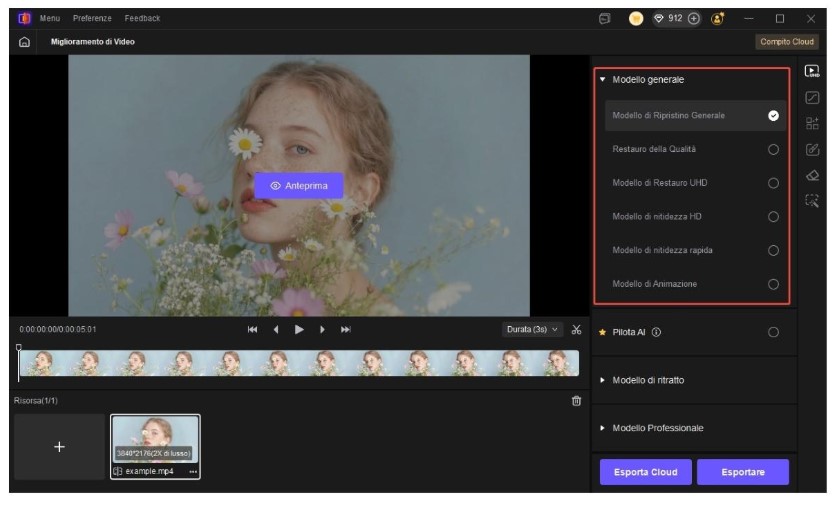This screenshot has width=838, height=507.
Task: Open the Feedback menu
Action: [x=142, y=18]
